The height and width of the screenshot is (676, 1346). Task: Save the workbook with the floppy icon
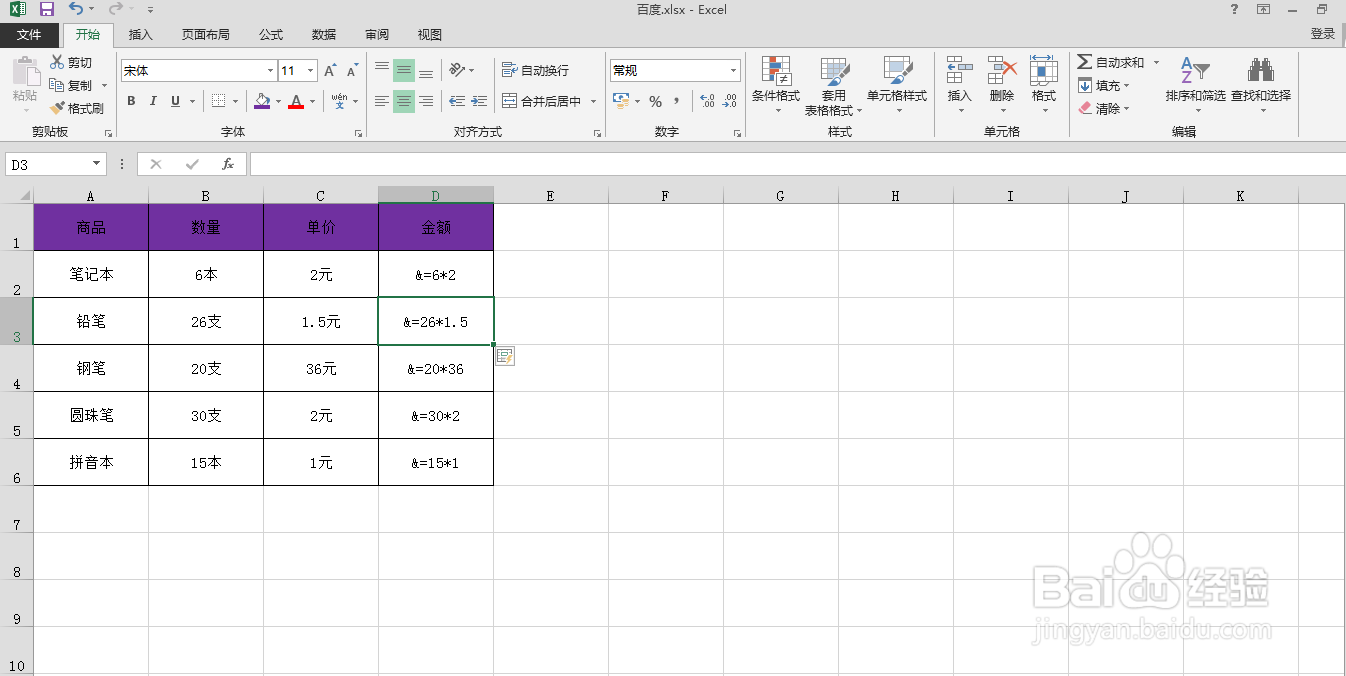47,9
